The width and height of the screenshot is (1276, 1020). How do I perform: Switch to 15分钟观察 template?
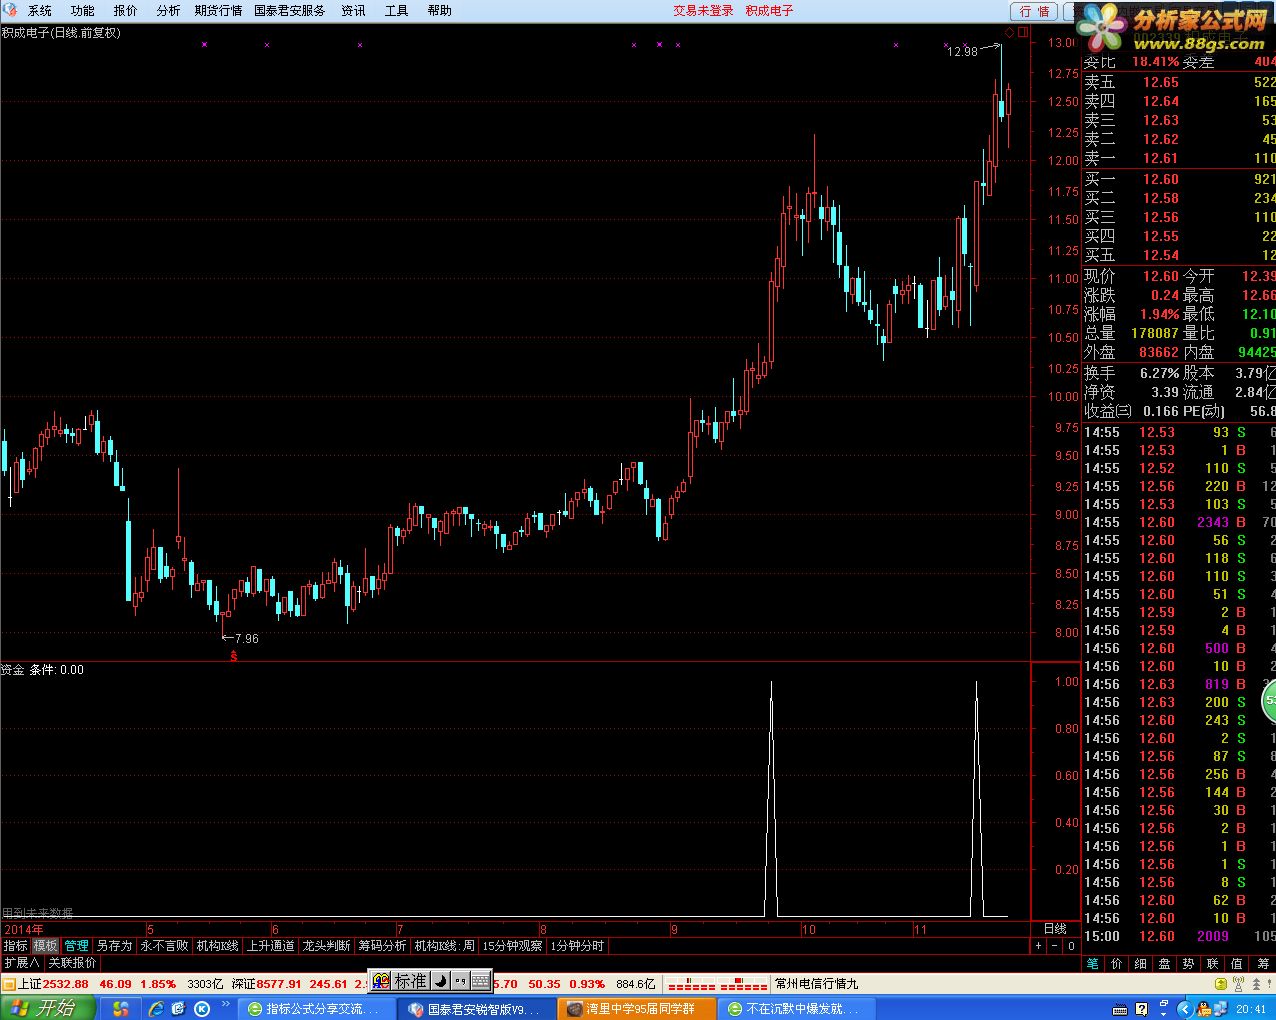(x=513, y=945)
